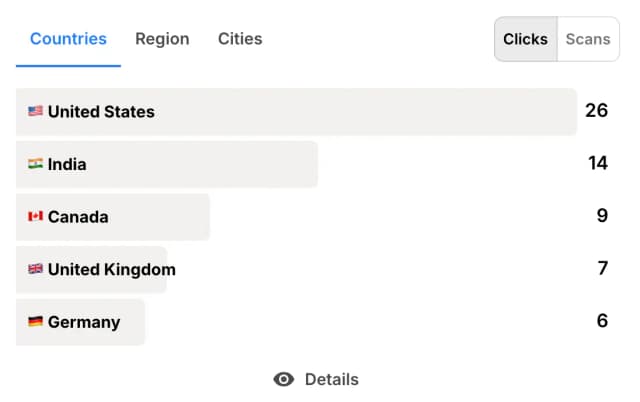
Task: Select the Canada bar row
Action: tap(313, 217)
